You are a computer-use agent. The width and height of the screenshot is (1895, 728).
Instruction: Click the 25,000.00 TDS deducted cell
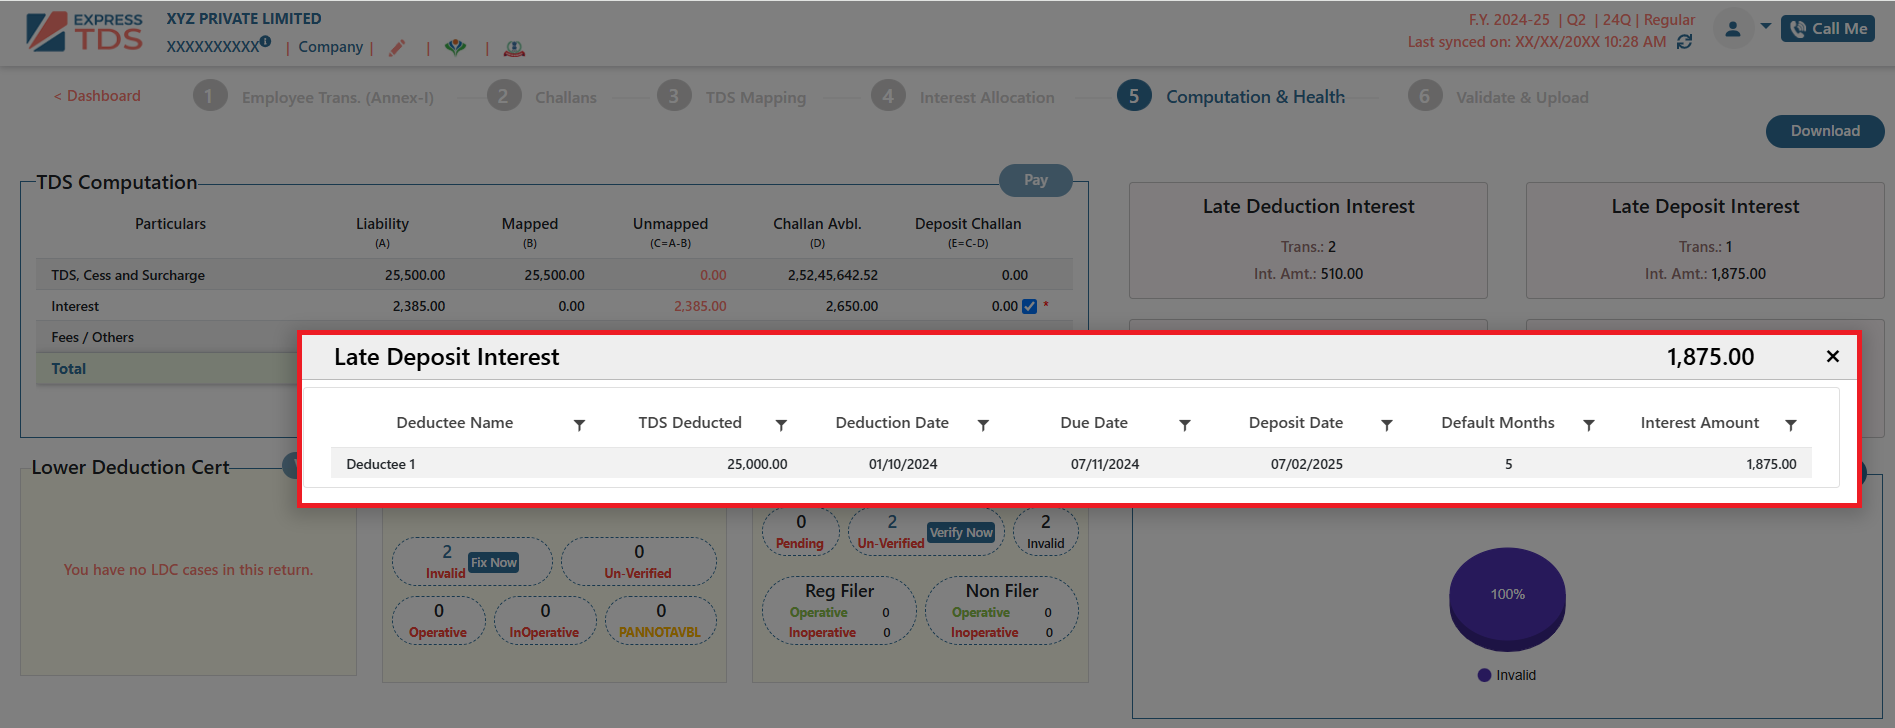pos(757,464)
